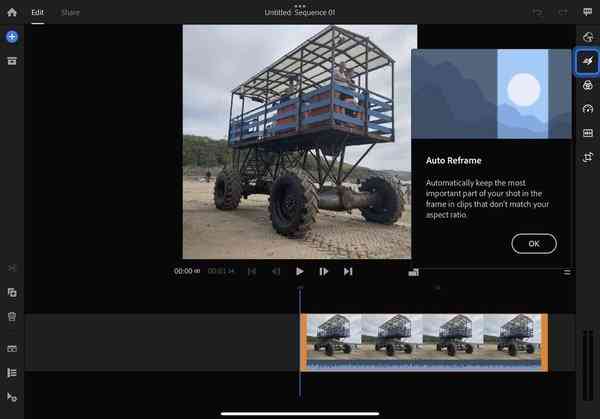The image size is (600, 419).
Task: Expand the track controls
Action: click(x=12, y=372)
